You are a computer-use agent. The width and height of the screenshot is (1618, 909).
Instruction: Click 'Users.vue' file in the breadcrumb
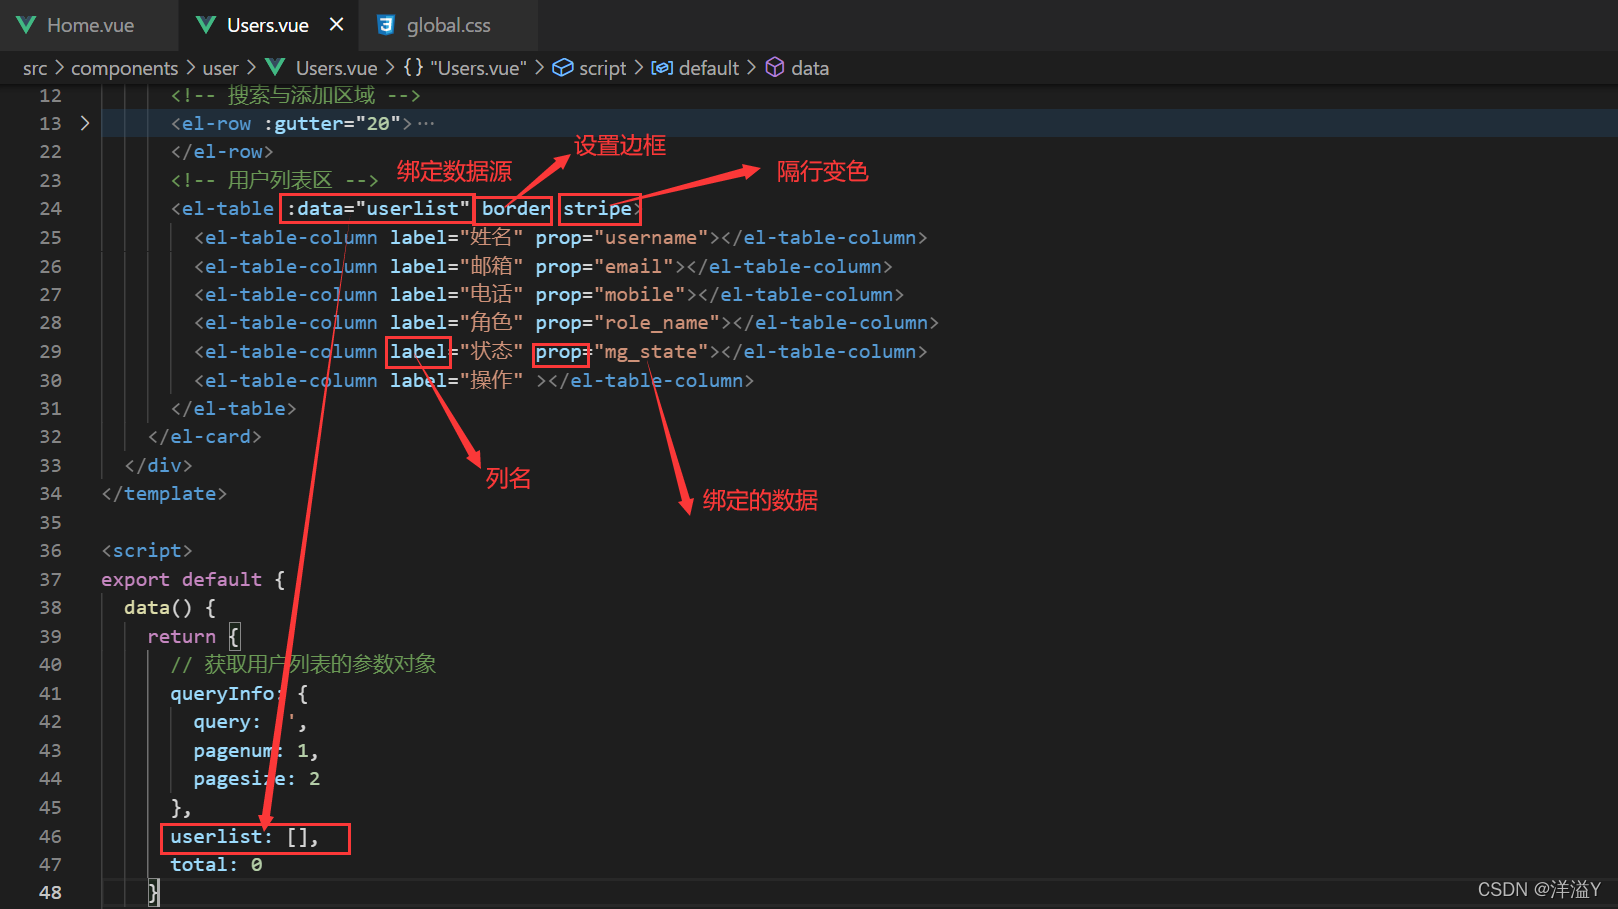336,68
